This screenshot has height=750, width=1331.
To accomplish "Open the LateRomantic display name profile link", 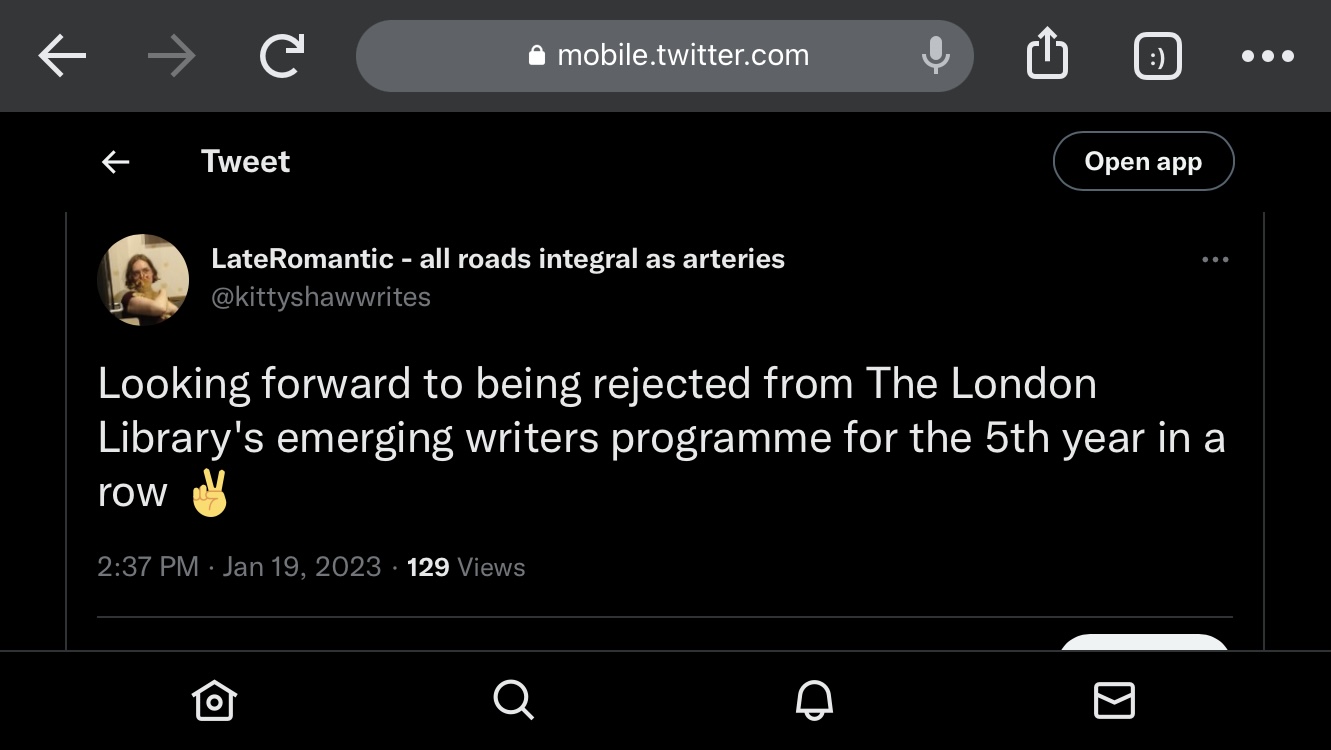I will 498,259.
